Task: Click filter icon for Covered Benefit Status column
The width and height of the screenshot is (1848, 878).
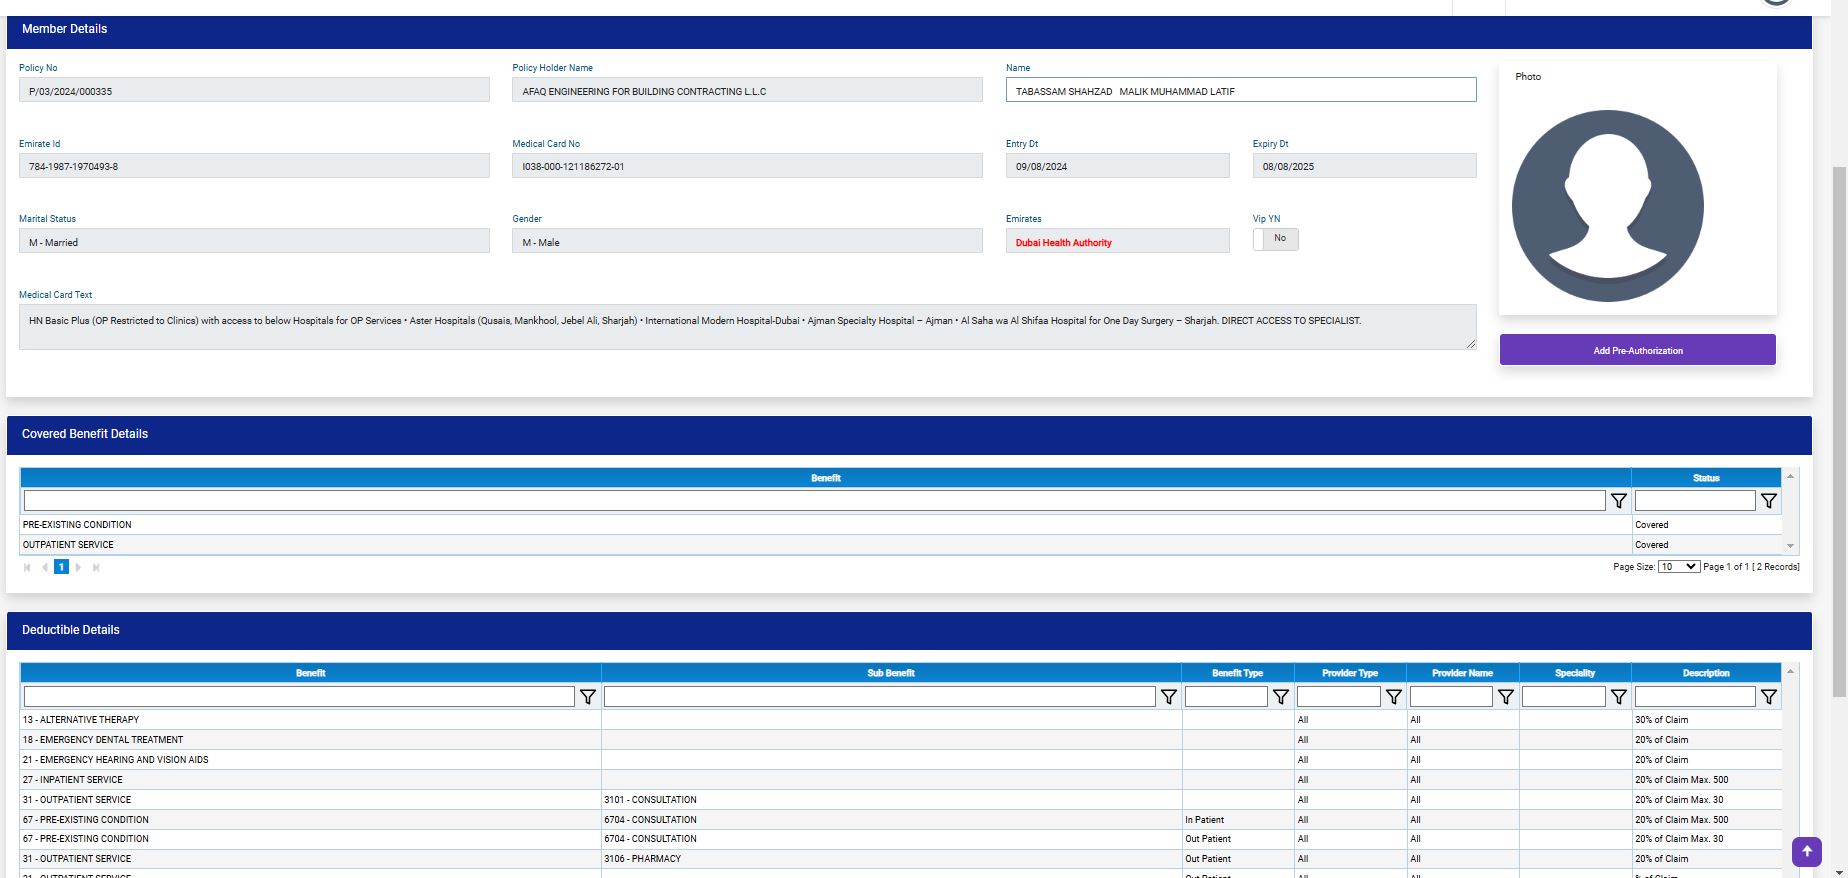Action: click(1768, 501)
